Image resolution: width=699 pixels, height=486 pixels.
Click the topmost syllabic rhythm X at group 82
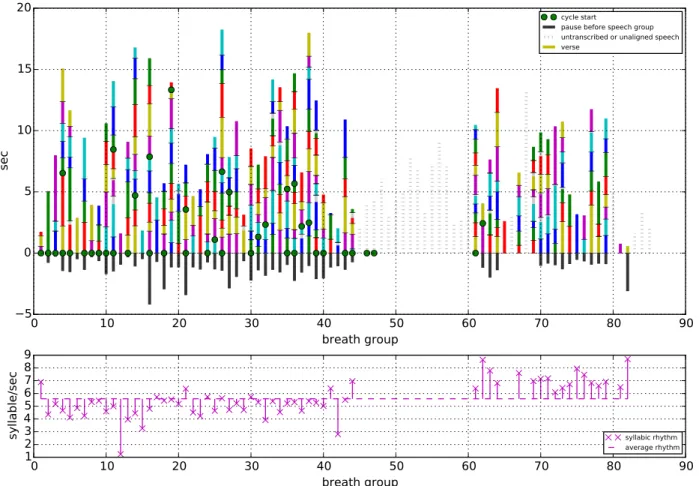point(628,359)
